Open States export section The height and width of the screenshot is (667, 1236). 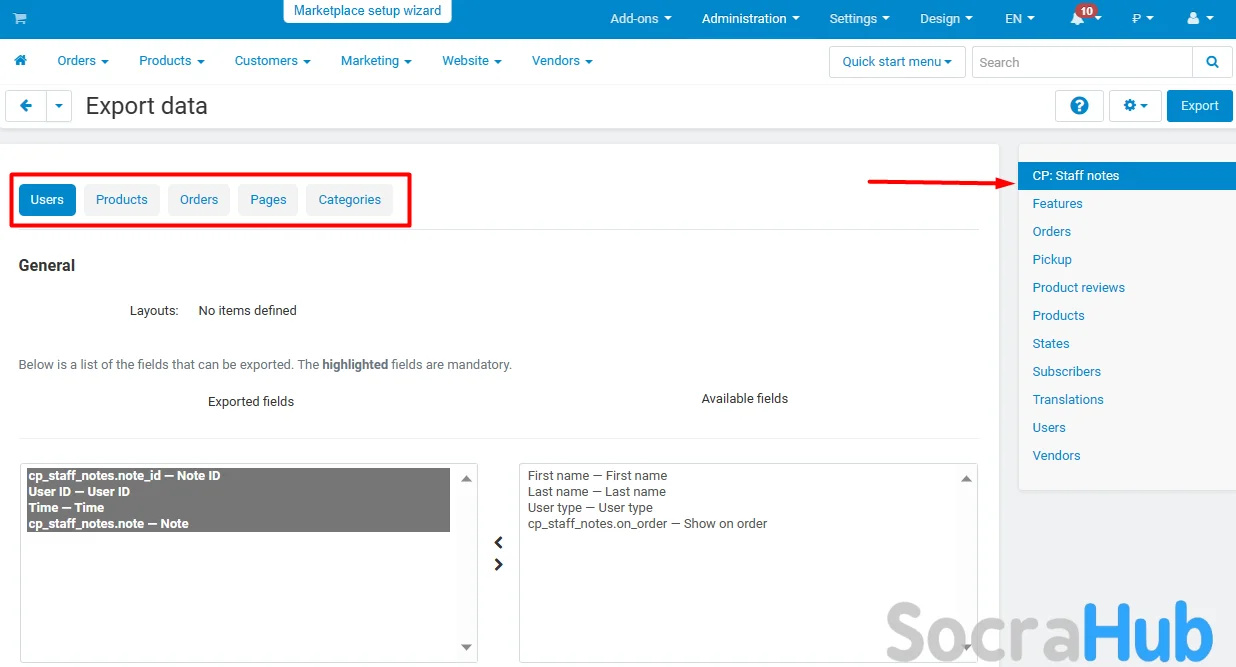point(1051,344)
